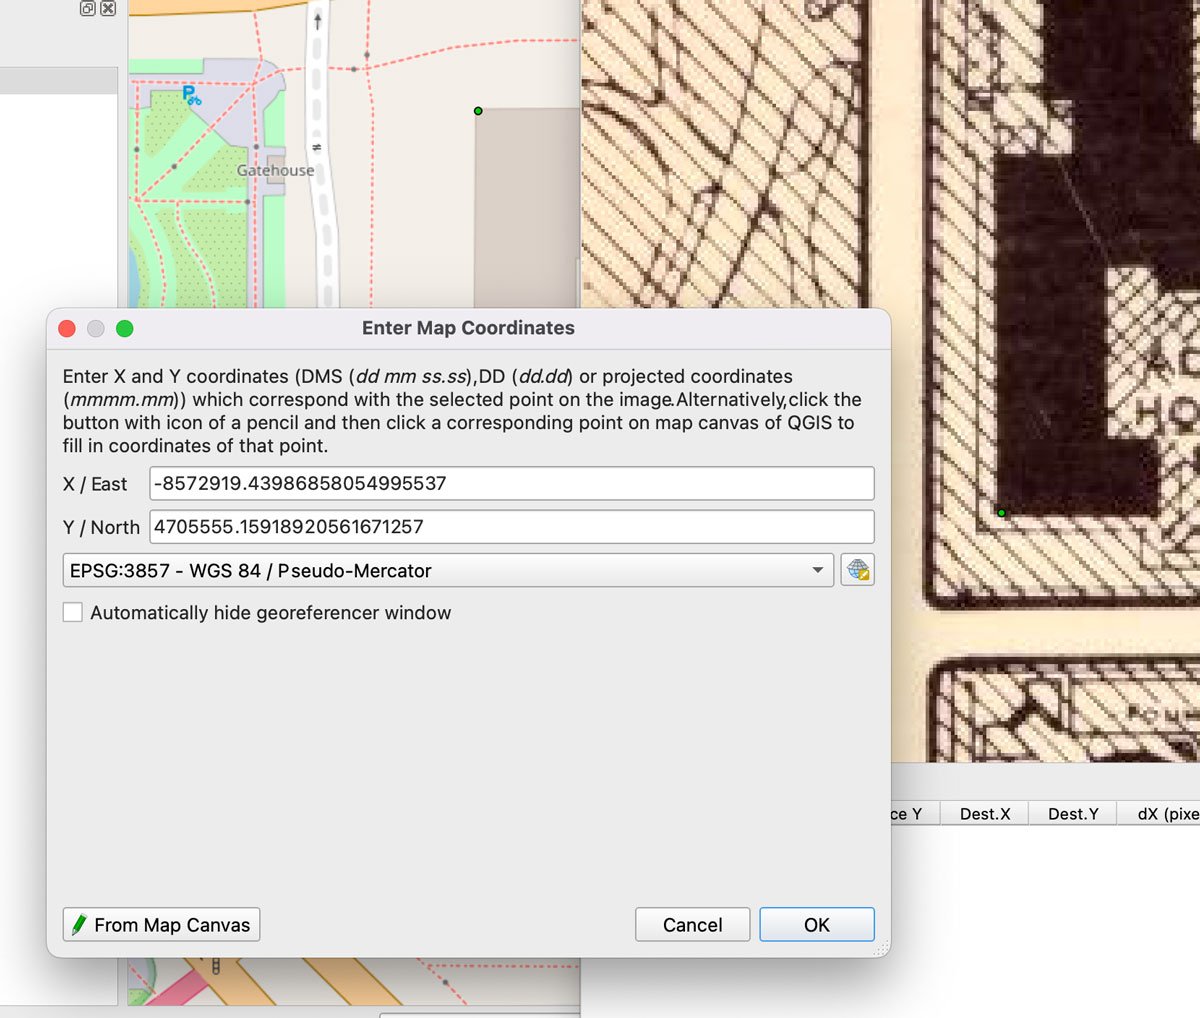
Task: Click the green zoom button of dialog
Action: click(125, 328)
